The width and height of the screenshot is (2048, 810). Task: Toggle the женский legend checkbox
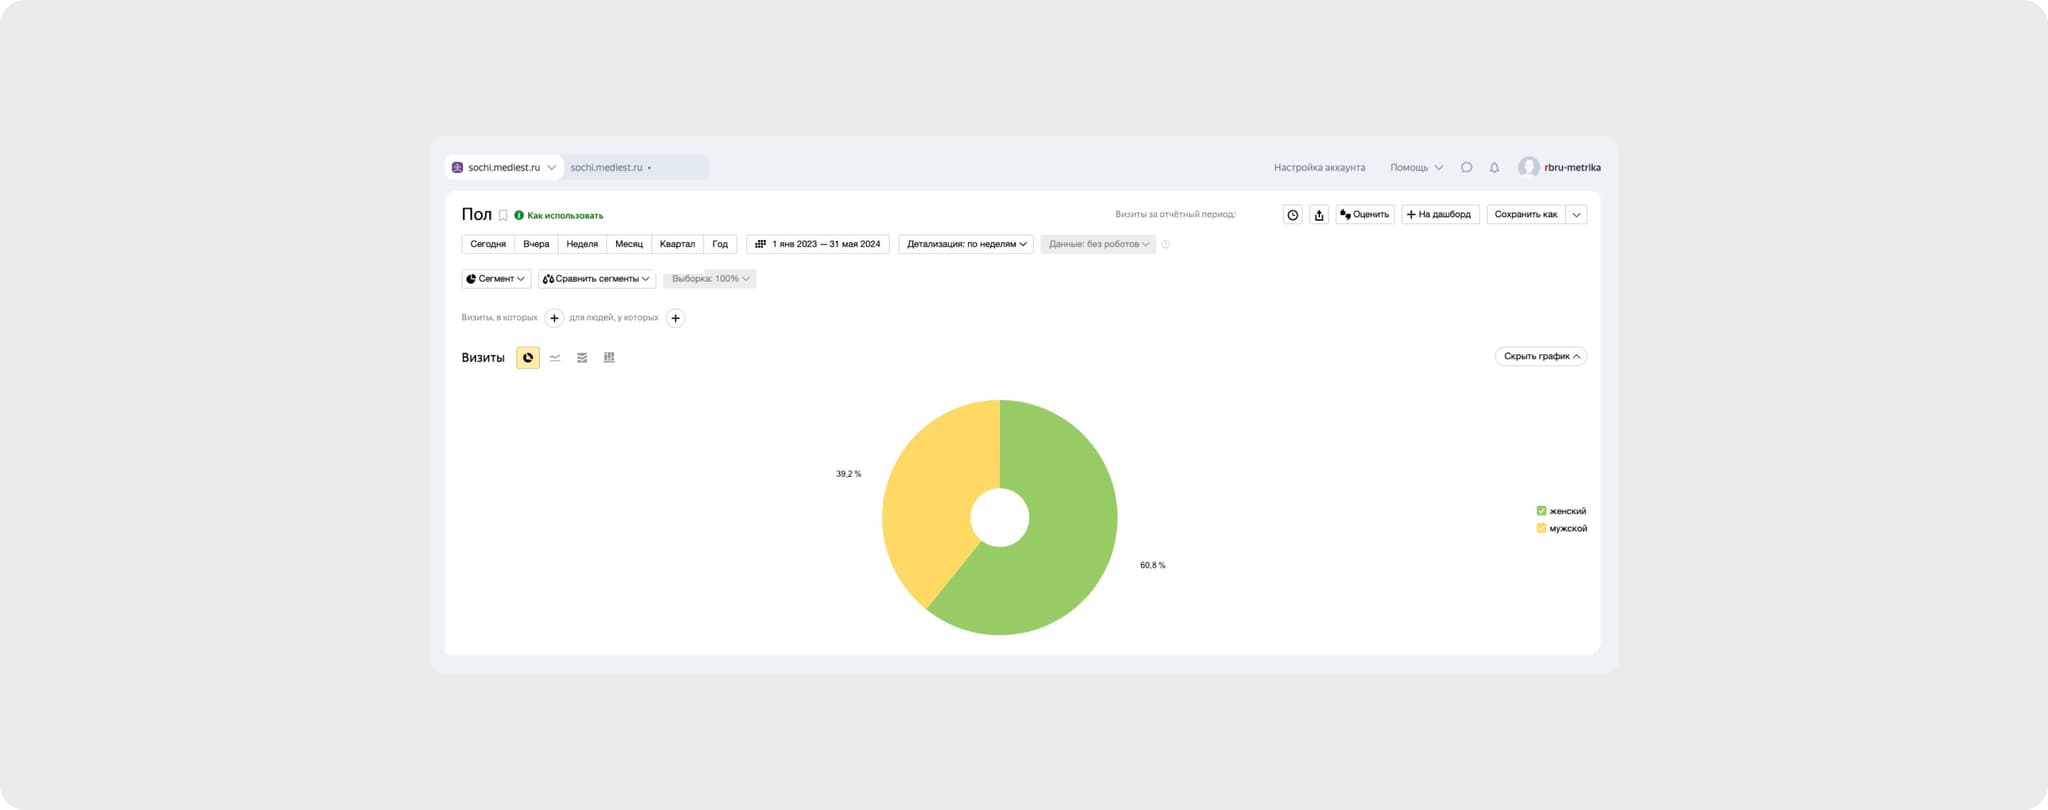(x=1541, y=511)
